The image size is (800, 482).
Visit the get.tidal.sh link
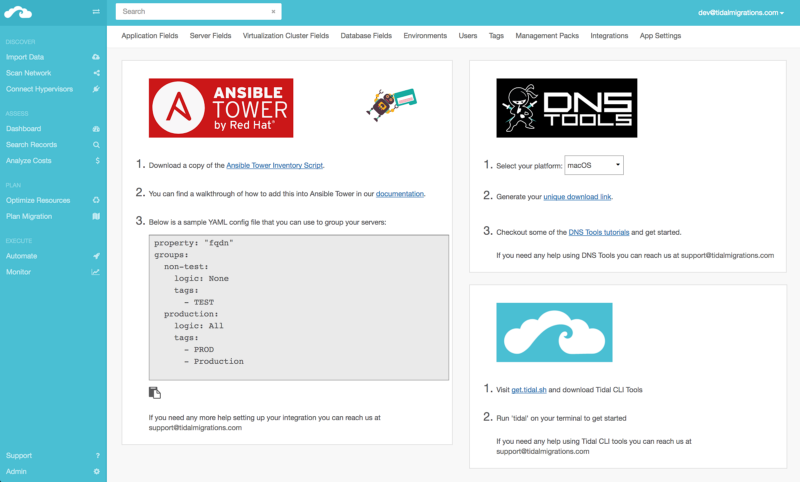point(529,390)
